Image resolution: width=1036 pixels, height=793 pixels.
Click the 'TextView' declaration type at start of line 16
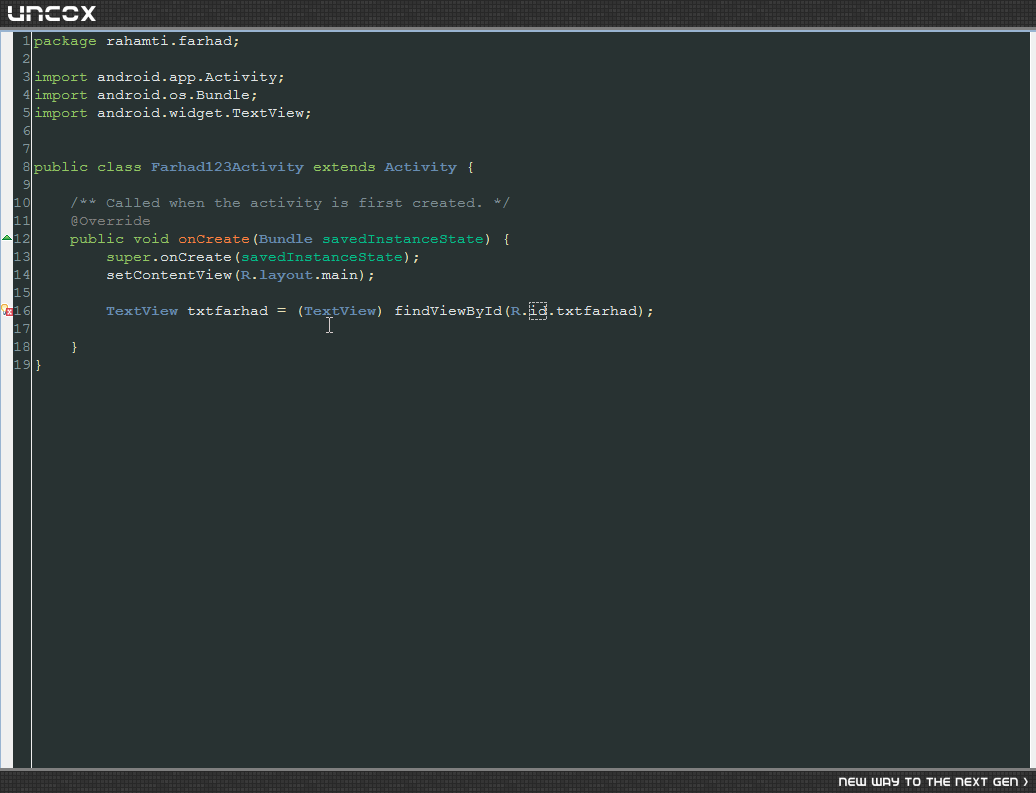(141, 311)
